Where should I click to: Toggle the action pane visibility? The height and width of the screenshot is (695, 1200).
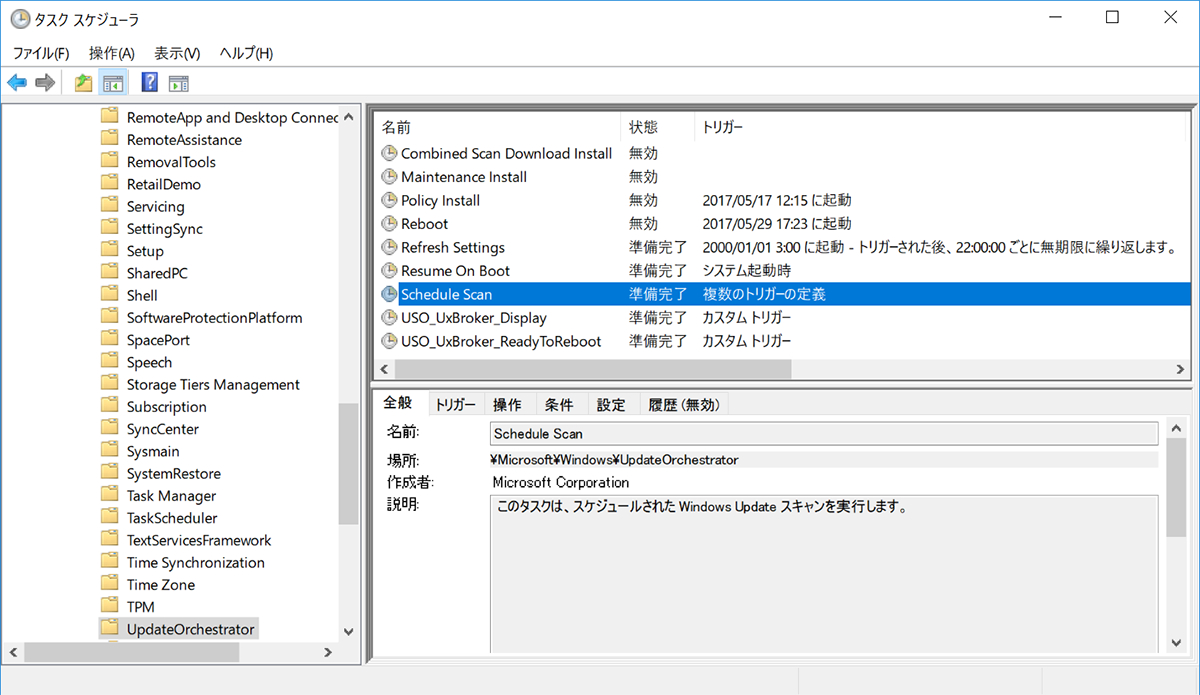[x=178, y=82]
